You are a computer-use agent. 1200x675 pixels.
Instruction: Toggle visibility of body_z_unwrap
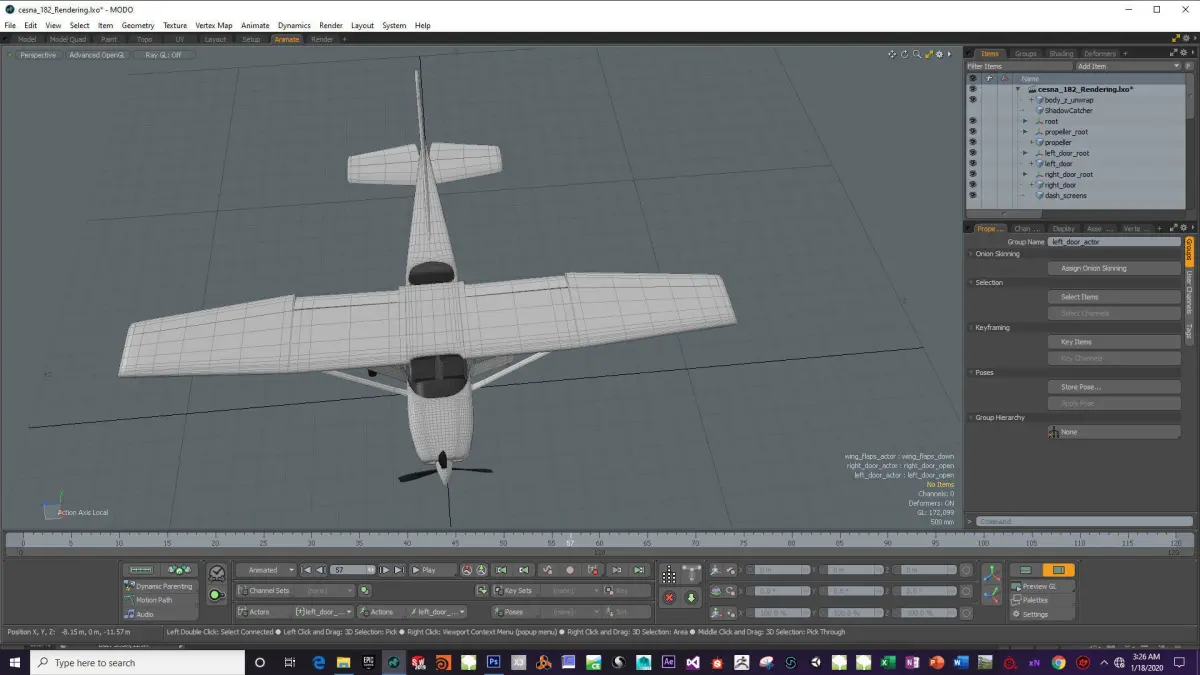click(972, 100)
